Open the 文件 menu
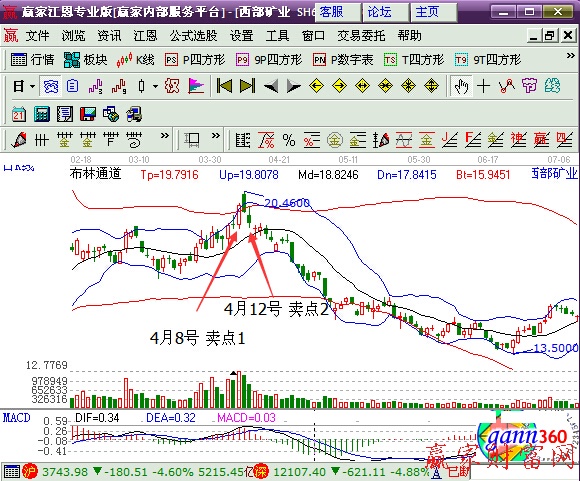This screenshot has width=580, height=481. point(37,36)
